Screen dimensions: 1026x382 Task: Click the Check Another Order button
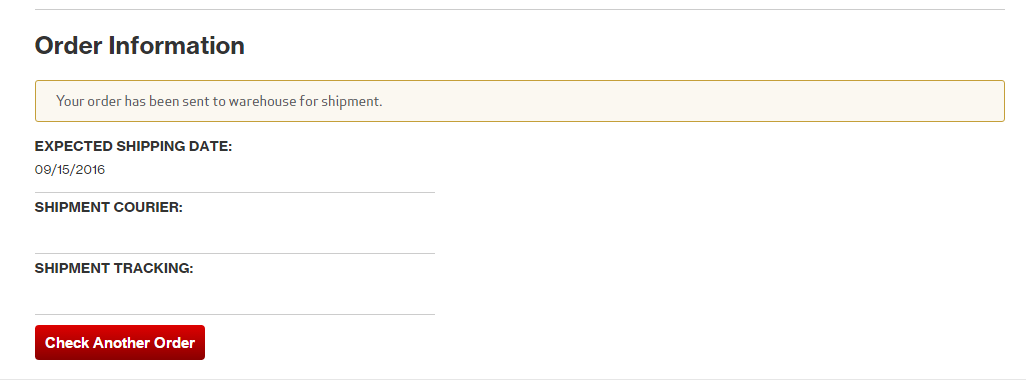point(120,343)
